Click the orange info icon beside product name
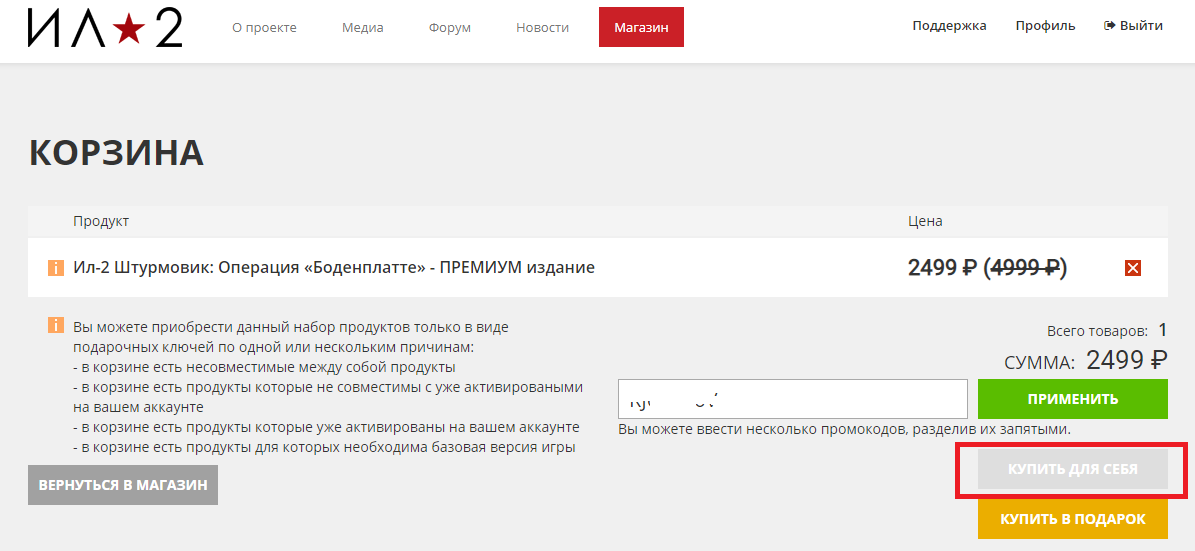Screen dimensions: 1195x551 click(56, 268)
